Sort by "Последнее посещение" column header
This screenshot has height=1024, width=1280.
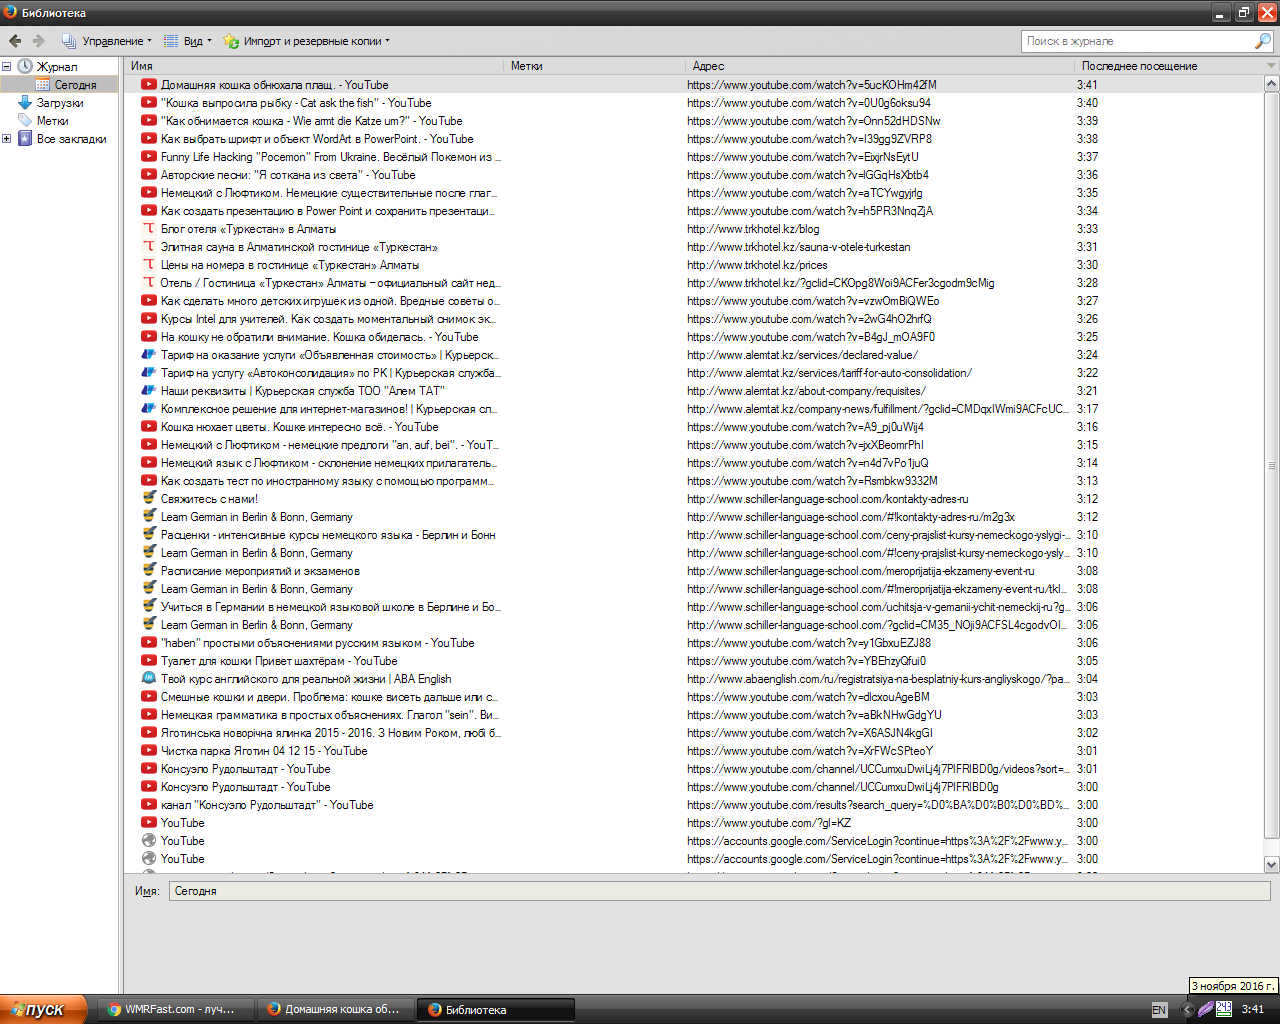[1169, 66]
